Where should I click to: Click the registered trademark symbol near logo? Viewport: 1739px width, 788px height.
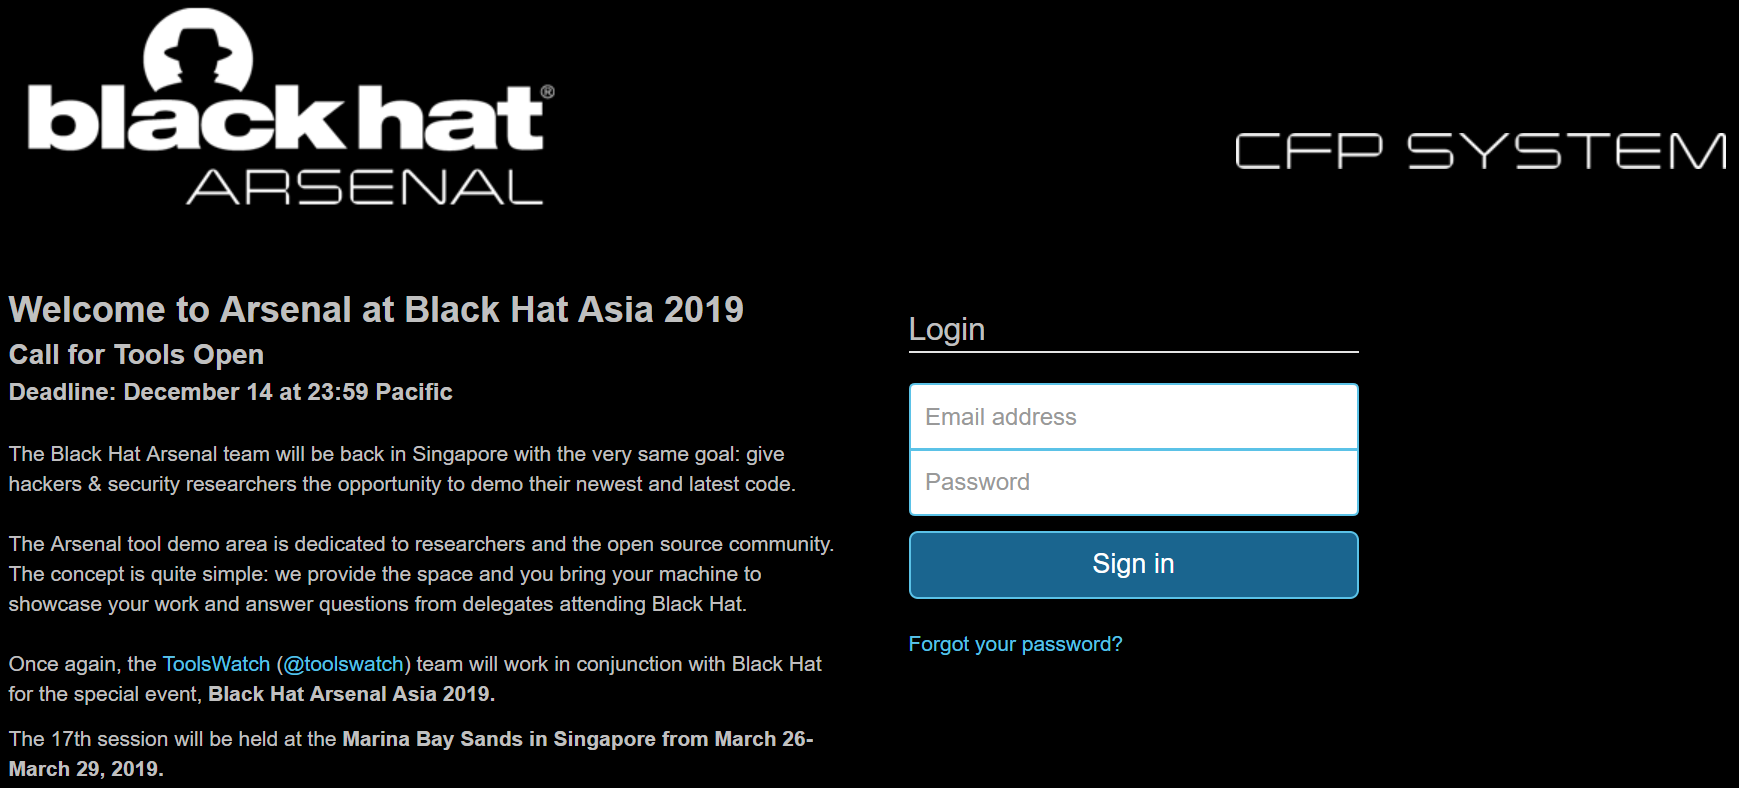click(x=547, y=91)
